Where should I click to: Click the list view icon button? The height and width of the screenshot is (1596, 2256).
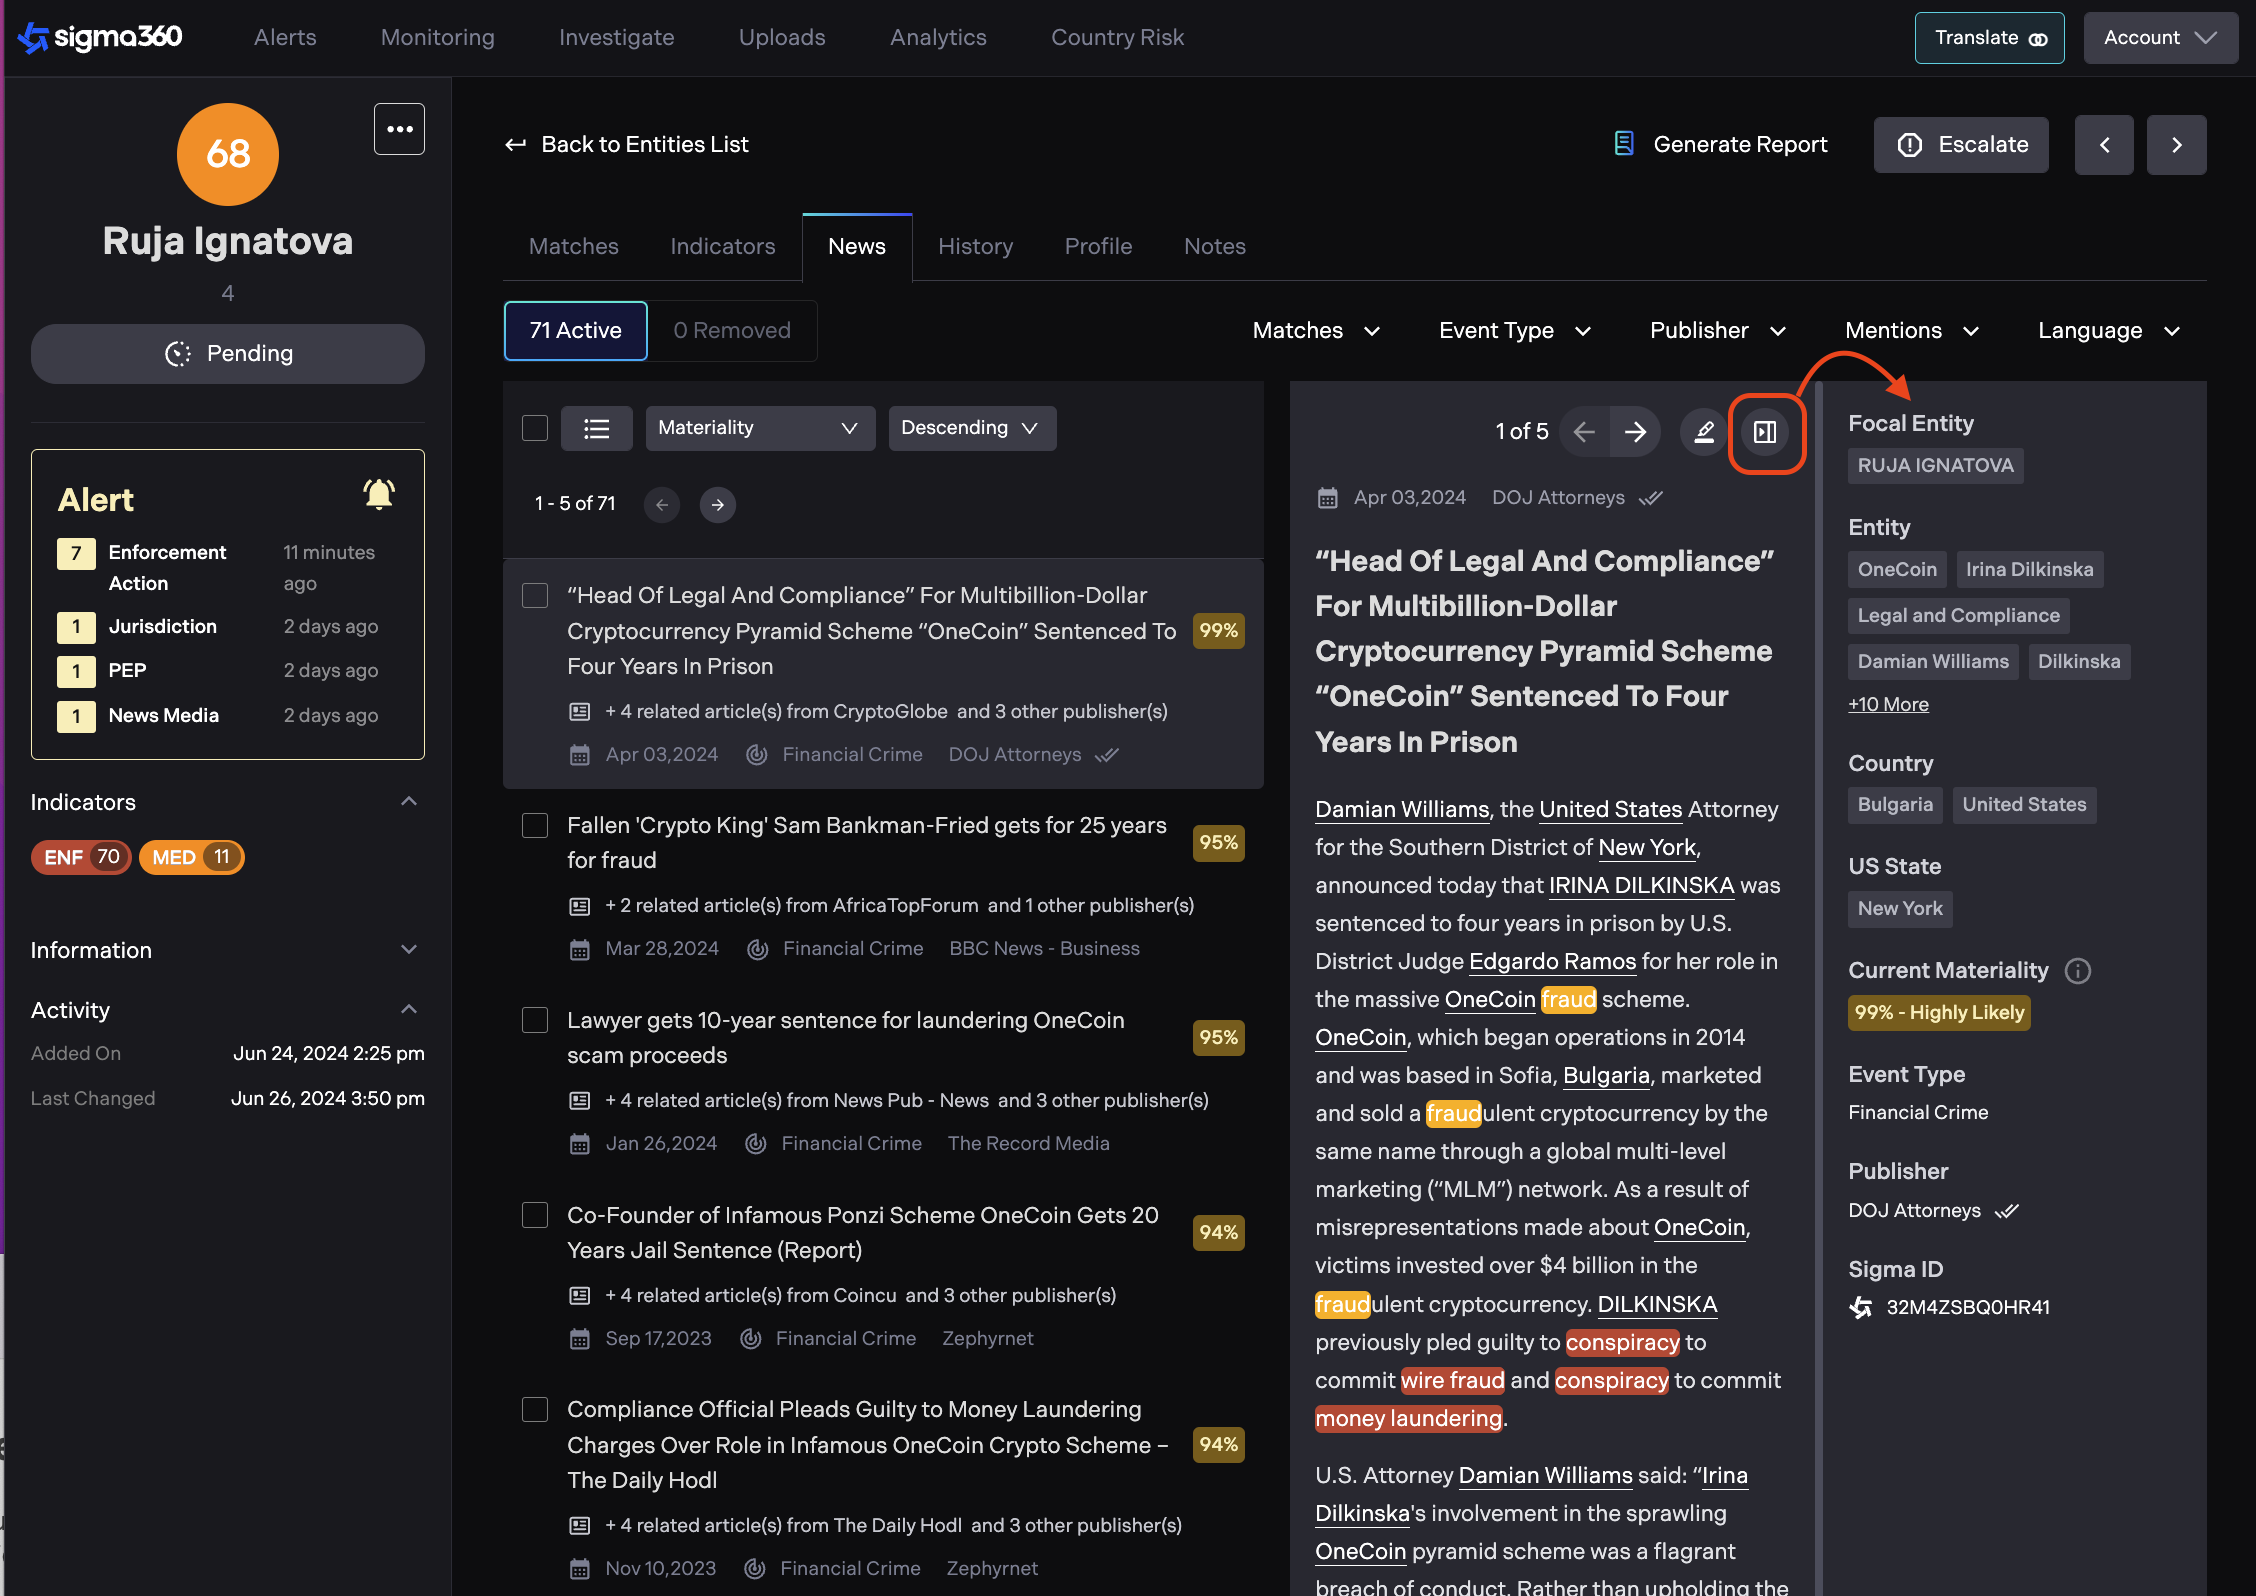pos(597,429)
